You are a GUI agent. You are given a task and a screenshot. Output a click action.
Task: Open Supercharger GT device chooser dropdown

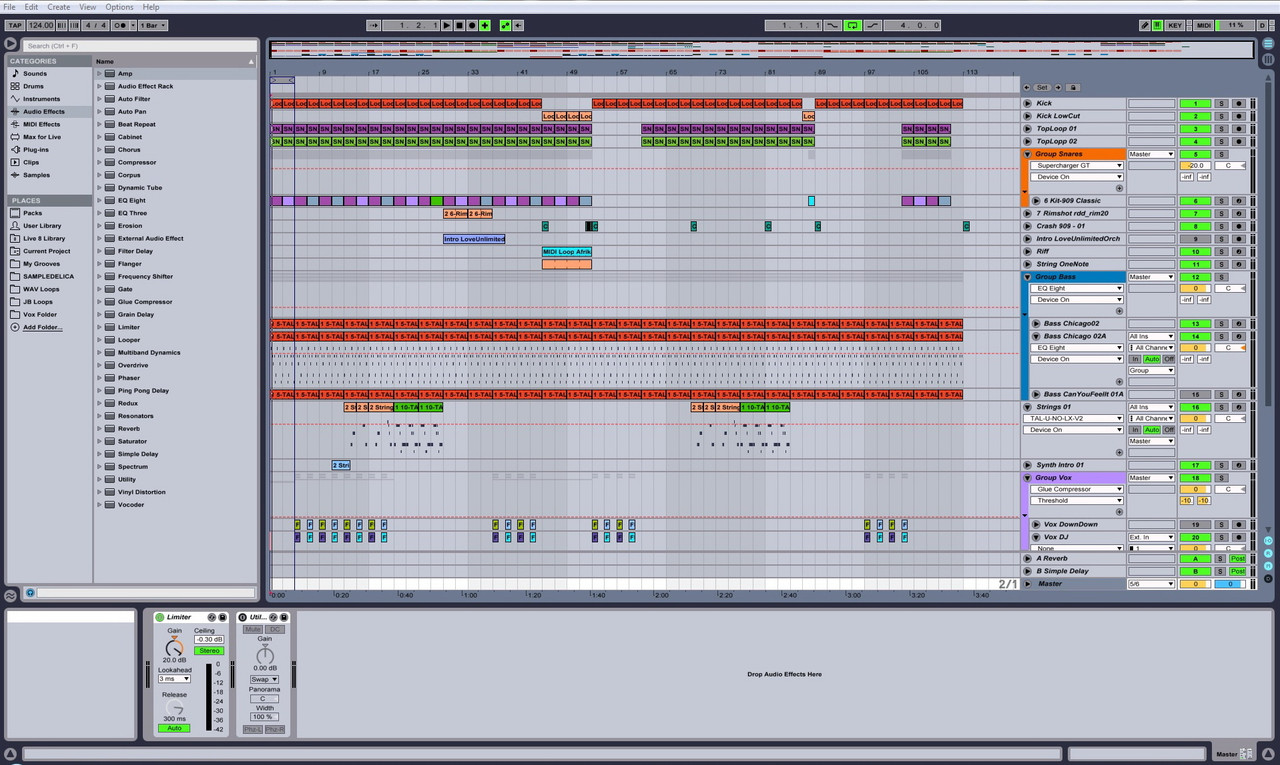pyautogui.click(x=1077, y=166)
